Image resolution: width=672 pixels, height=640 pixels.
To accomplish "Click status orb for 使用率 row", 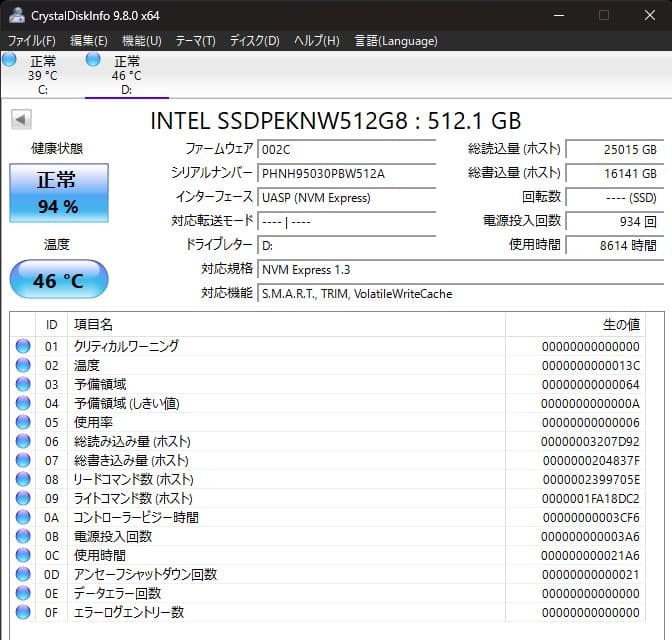I will point(23,422).
